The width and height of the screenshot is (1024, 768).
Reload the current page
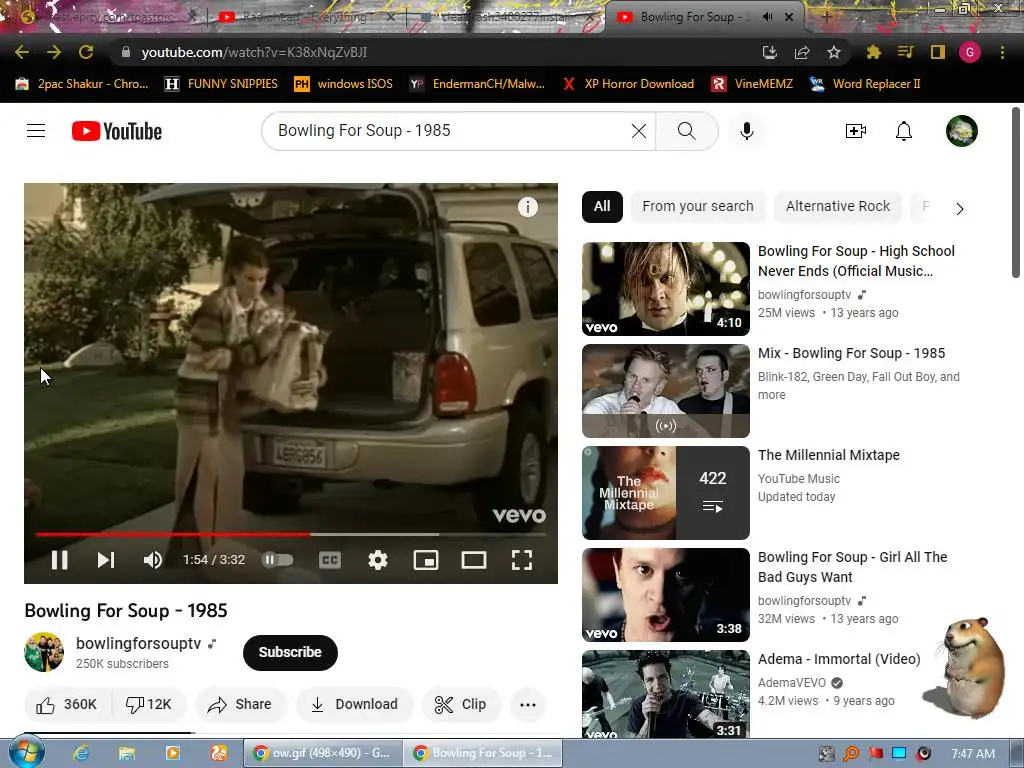86,52
